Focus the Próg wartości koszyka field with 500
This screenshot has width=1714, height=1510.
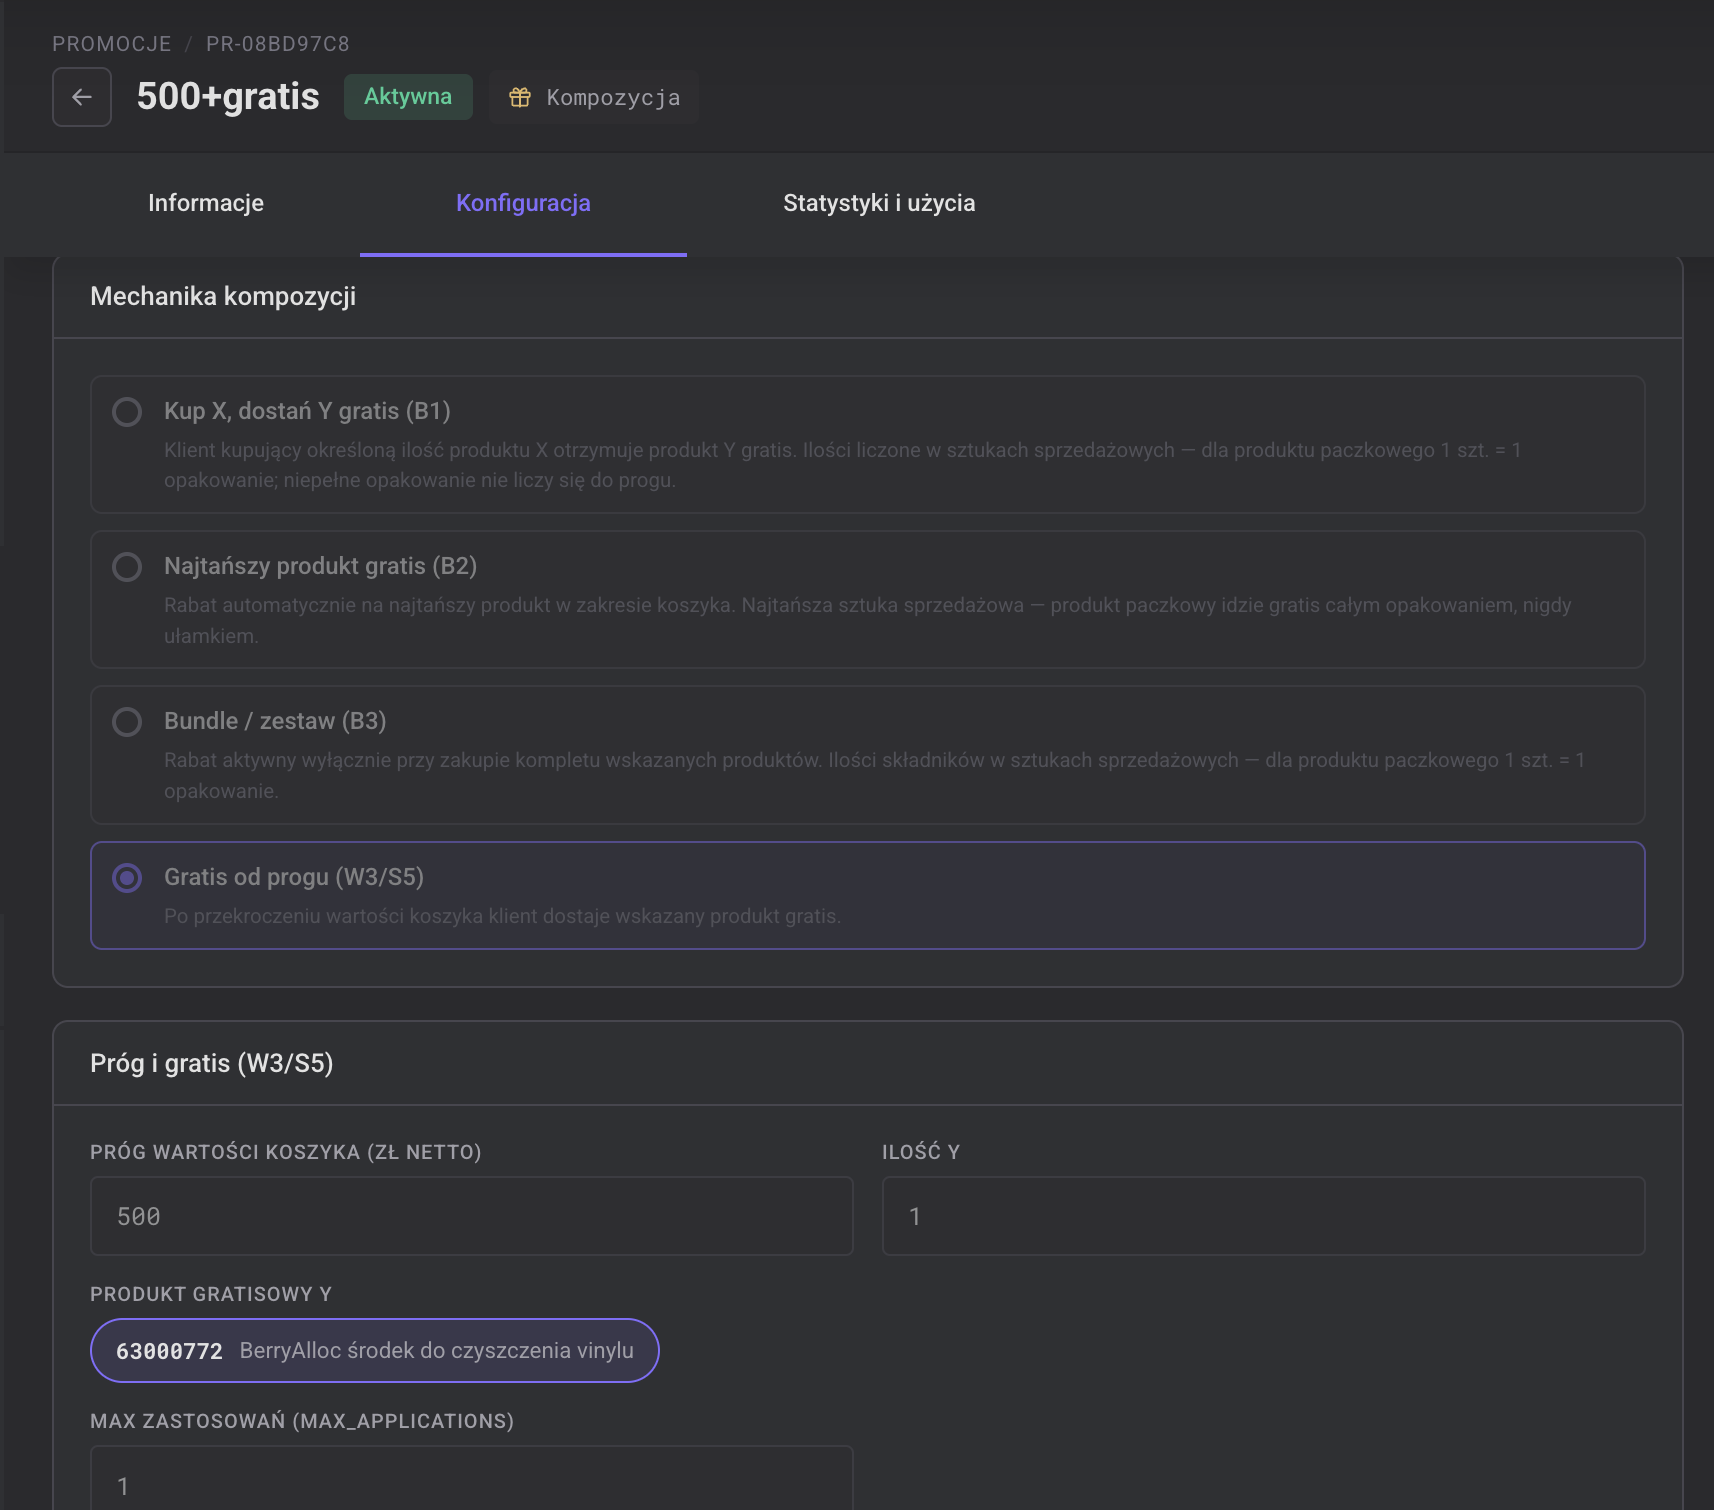tap(472, 1216)
